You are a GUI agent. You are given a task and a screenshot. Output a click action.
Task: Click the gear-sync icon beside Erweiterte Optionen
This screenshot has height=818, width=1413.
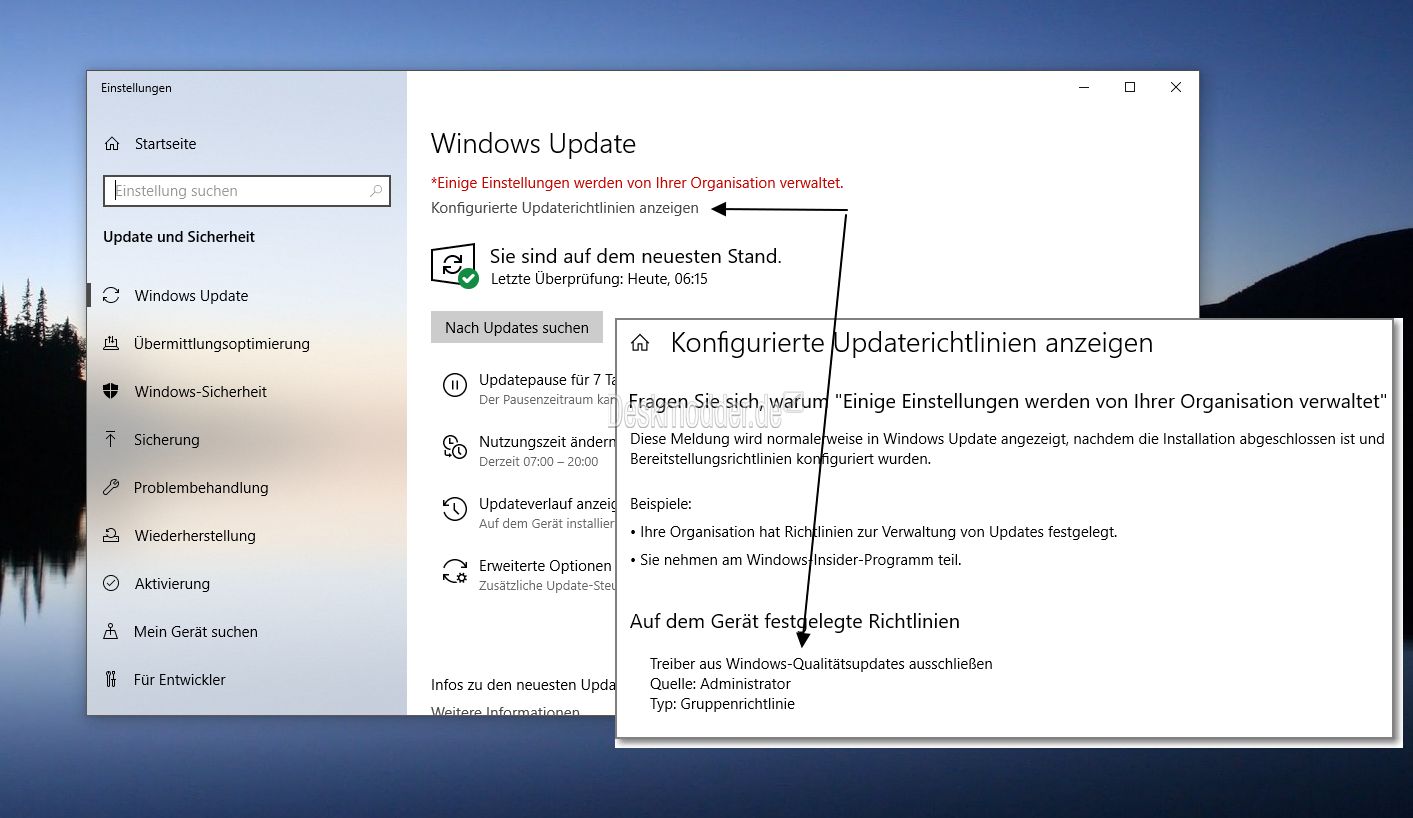(454, 572)
